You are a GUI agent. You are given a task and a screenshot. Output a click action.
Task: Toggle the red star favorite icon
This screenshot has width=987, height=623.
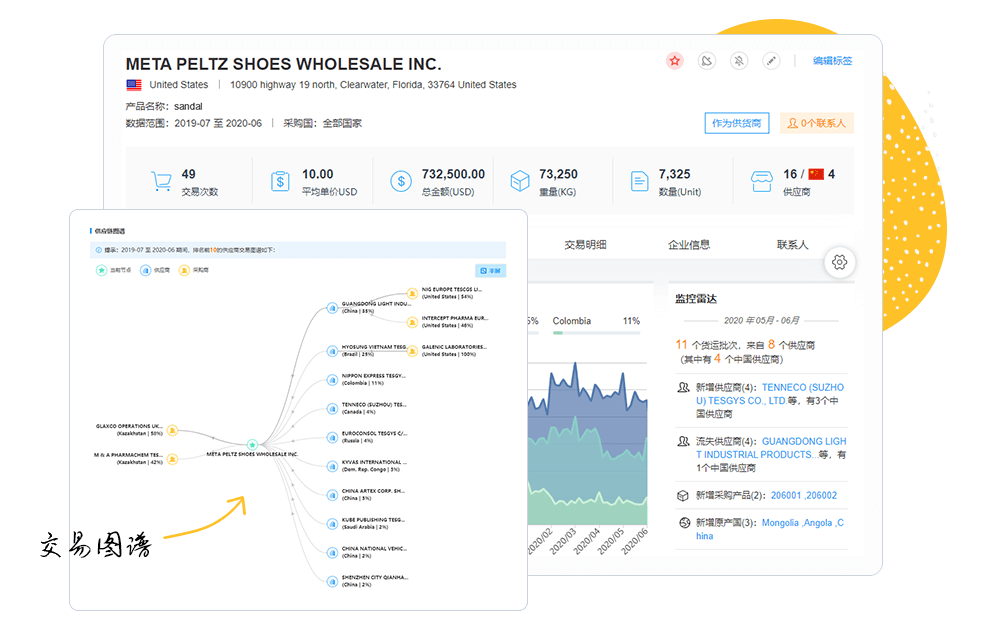[675, 61]
